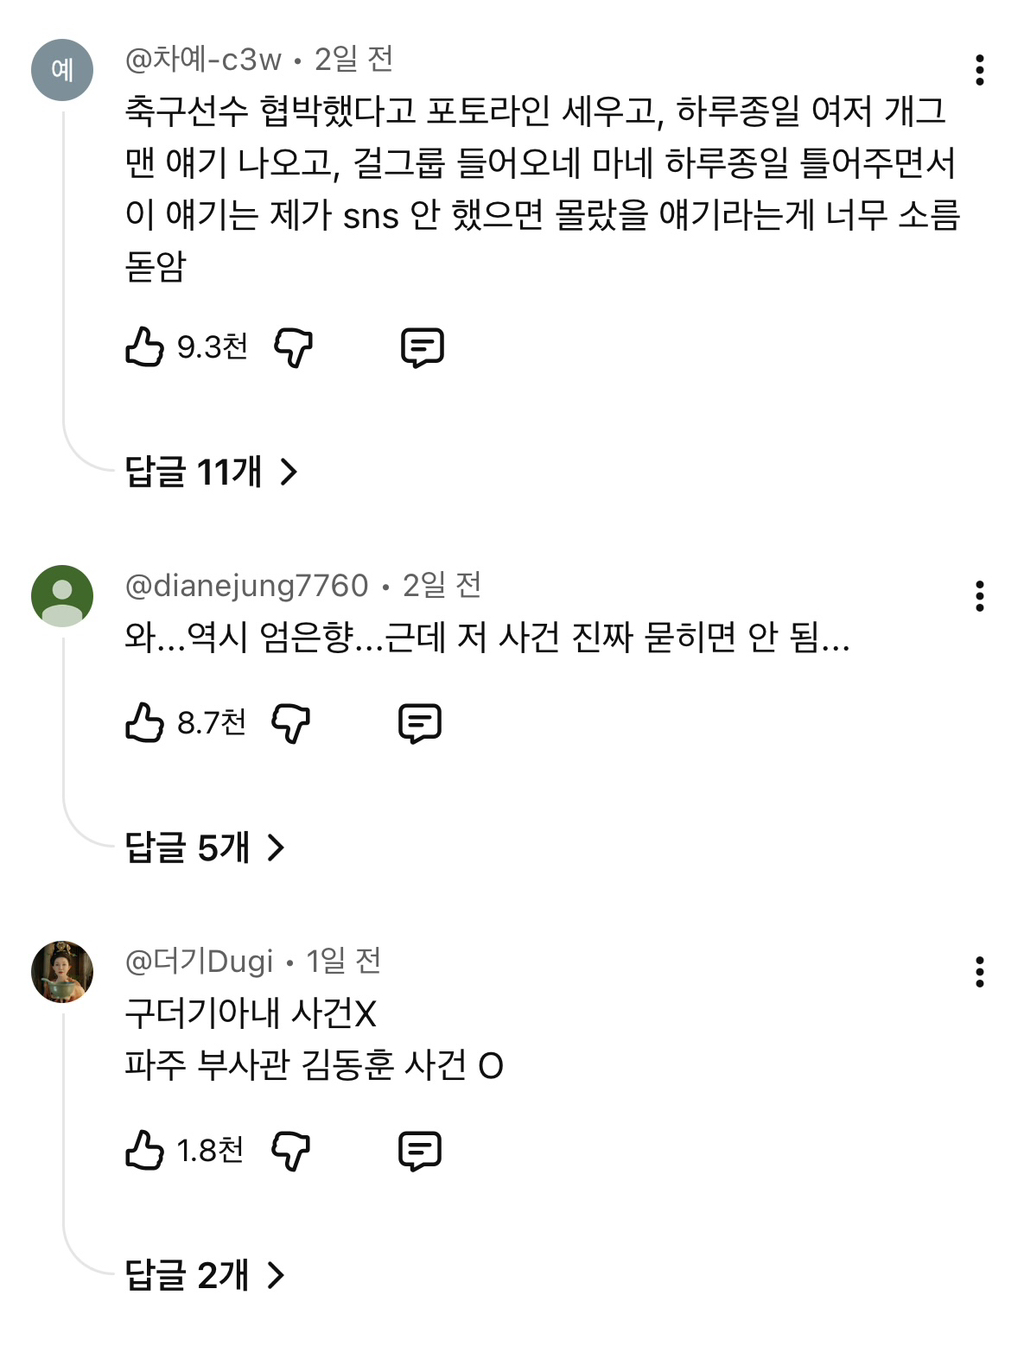Expand the 답글 11개 replies
This screenshot has height=1365, width=1024.
tap(211, 471)
